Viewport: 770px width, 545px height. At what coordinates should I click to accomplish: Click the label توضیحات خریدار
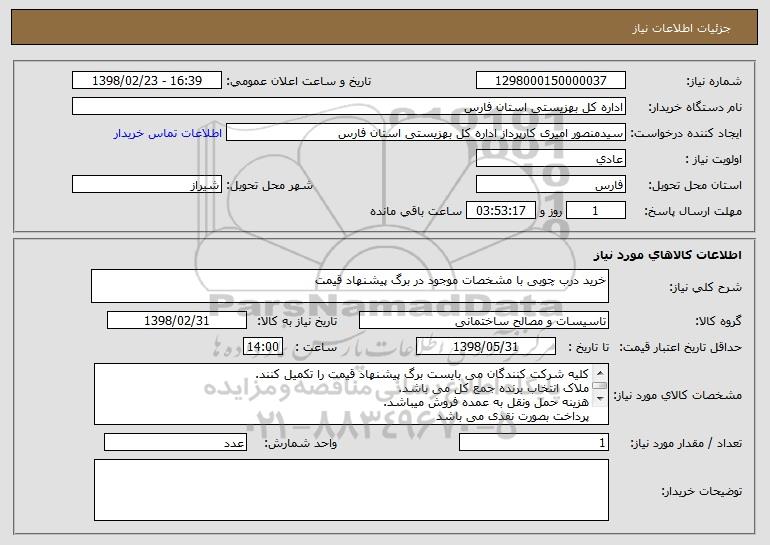(702, 491)
